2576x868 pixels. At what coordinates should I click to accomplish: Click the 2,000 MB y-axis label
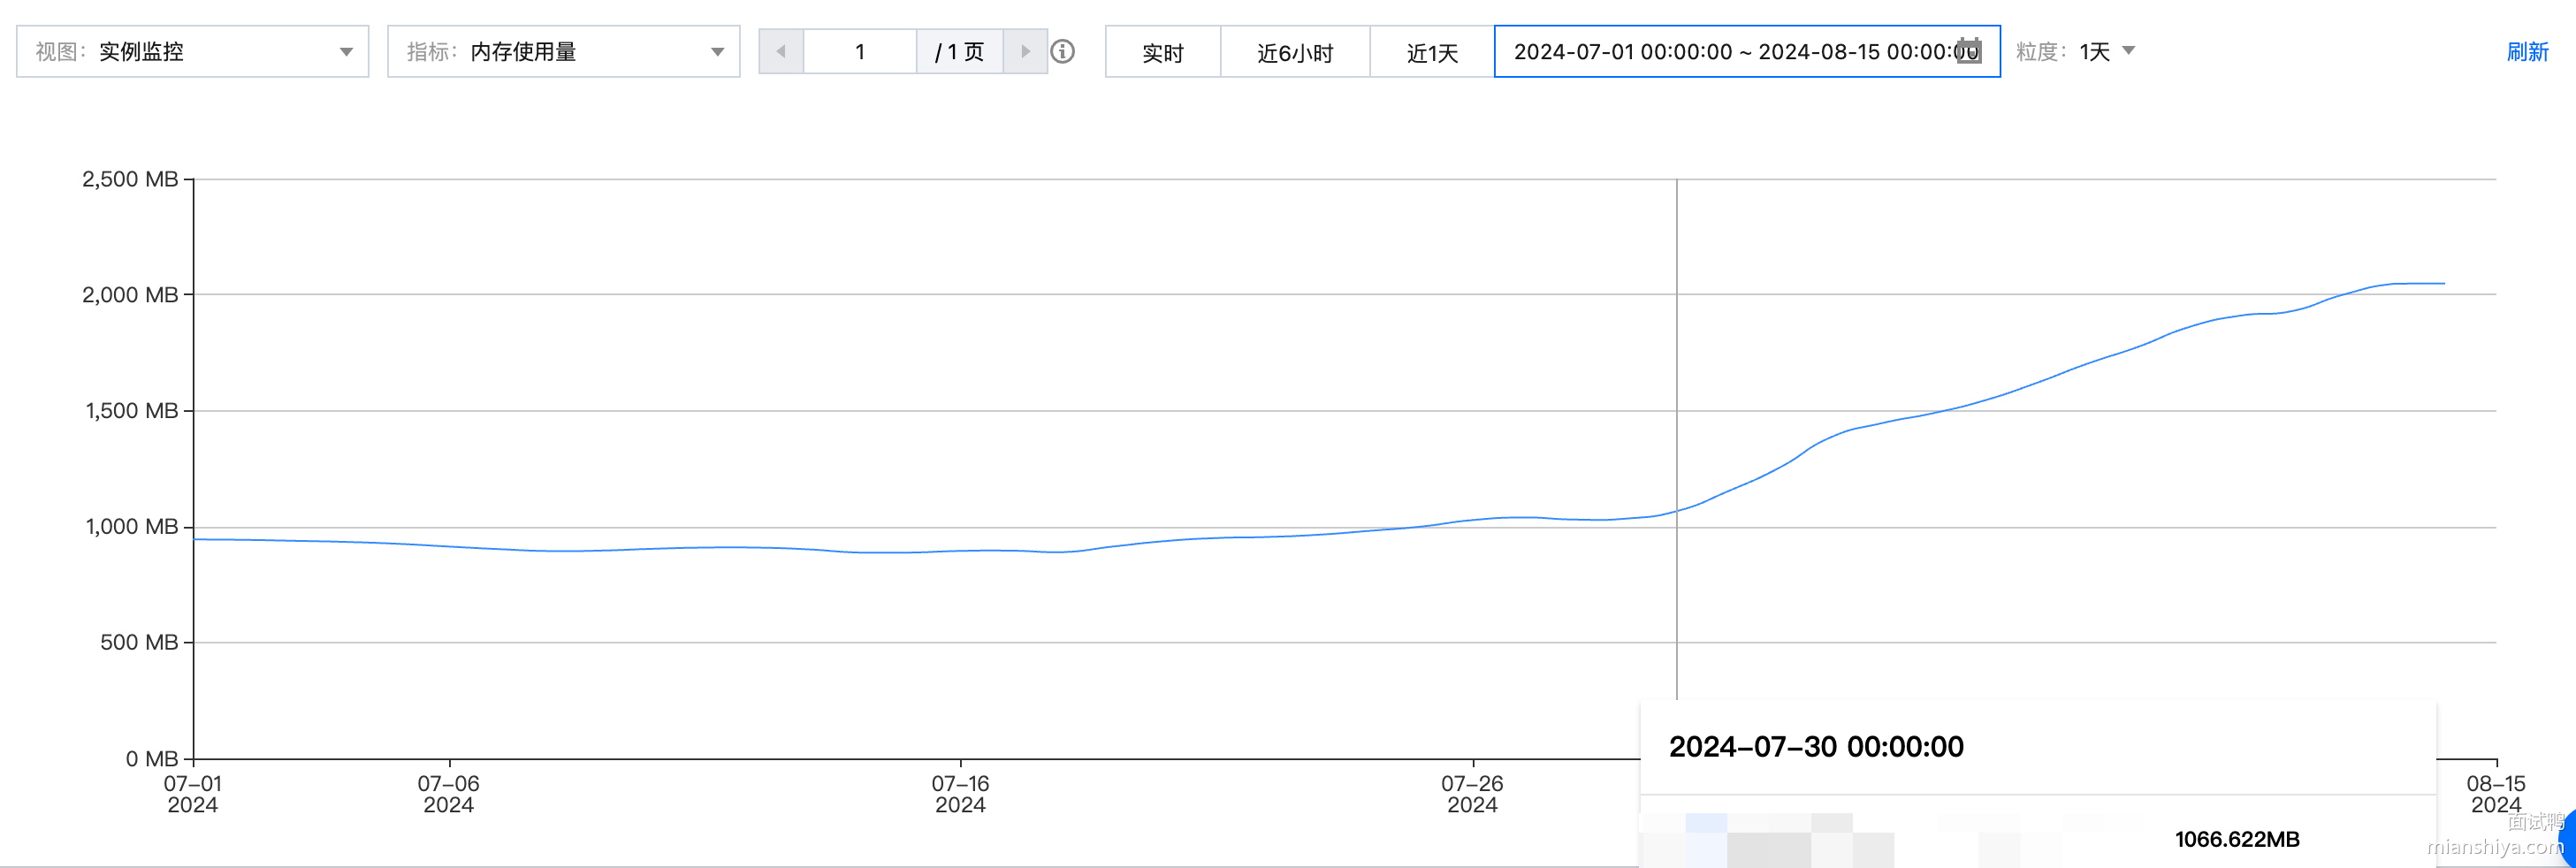[130, 295]
